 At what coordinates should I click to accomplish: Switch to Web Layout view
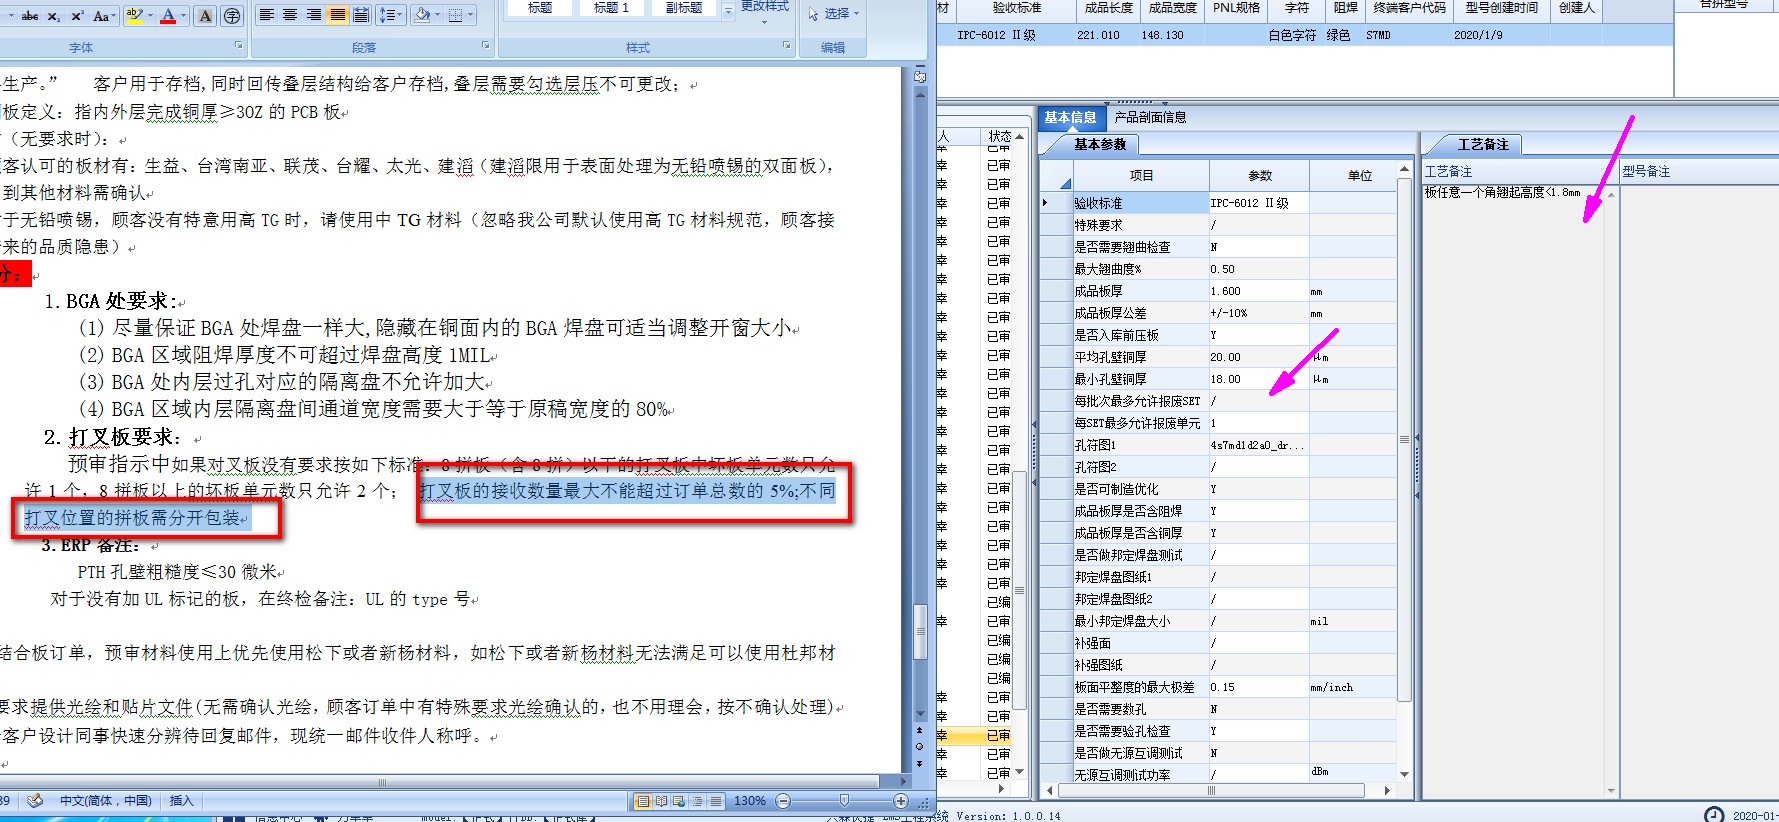point(679,801)
